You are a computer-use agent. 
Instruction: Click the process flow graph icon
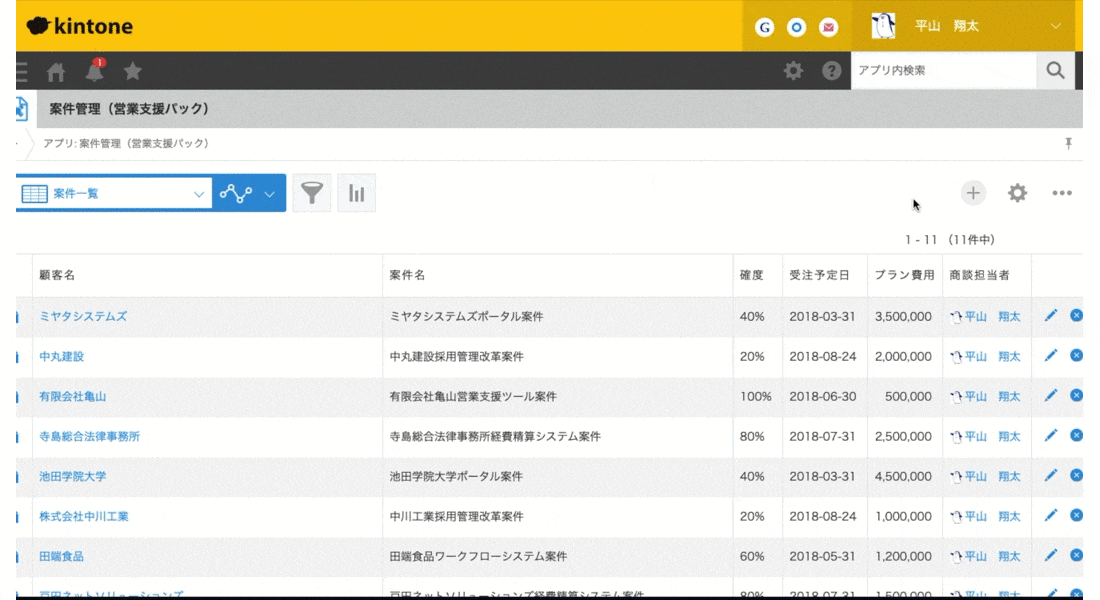(x=236, y=193)
